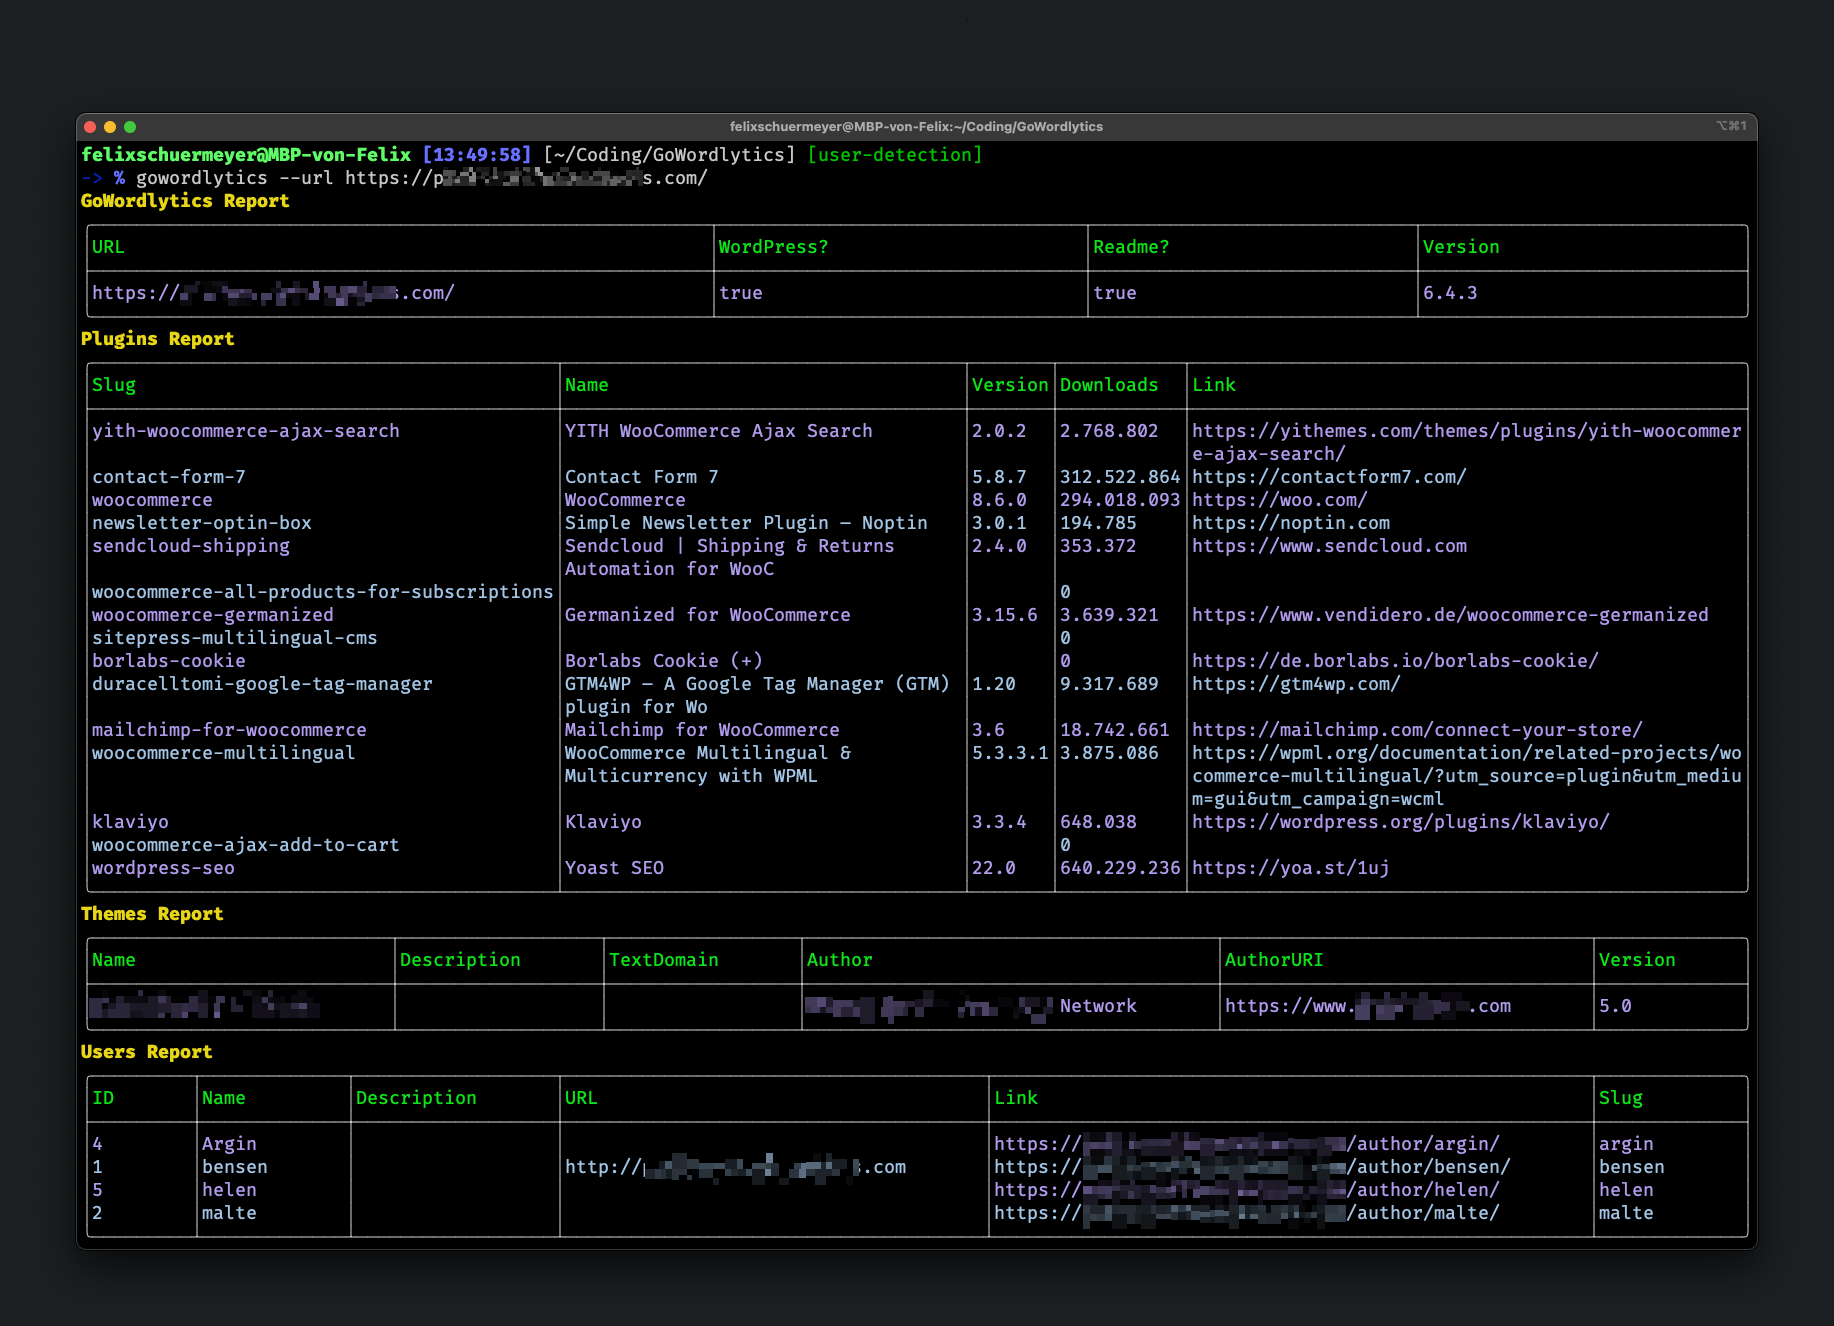The width and height of the screenshot is (1834, 1326).
Task: Click the 'woocommerce-ajax-add-to-cart' slug
Action: [x=246, y=845]
